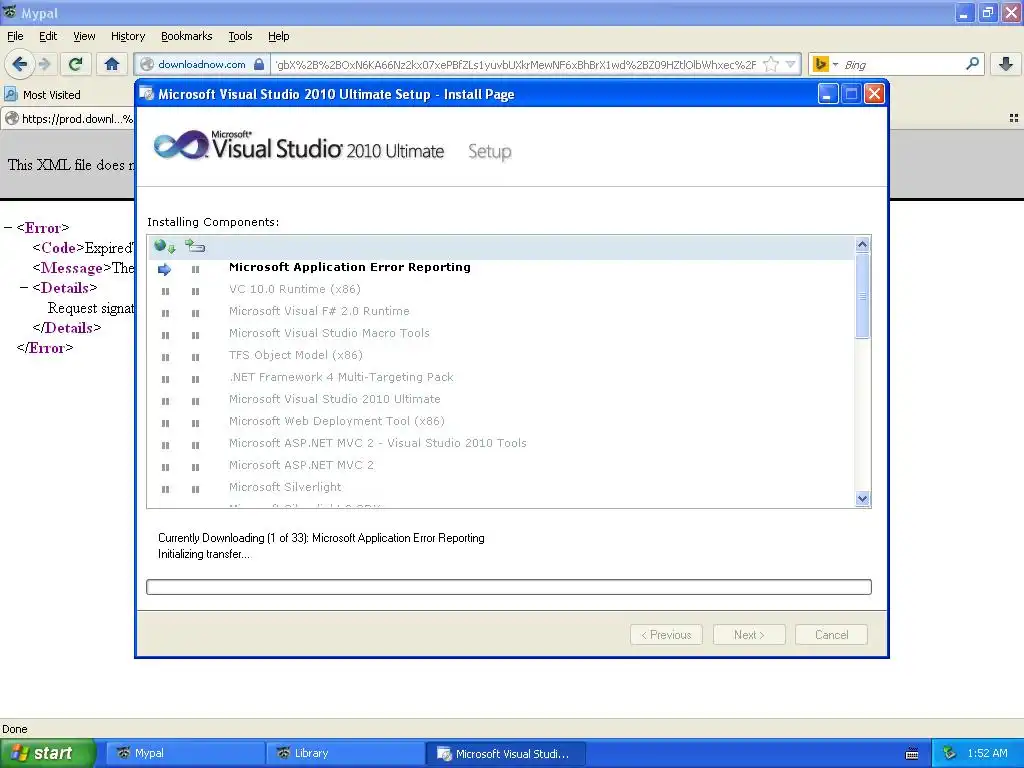Open the Windows Start menu

coord(48,753)
